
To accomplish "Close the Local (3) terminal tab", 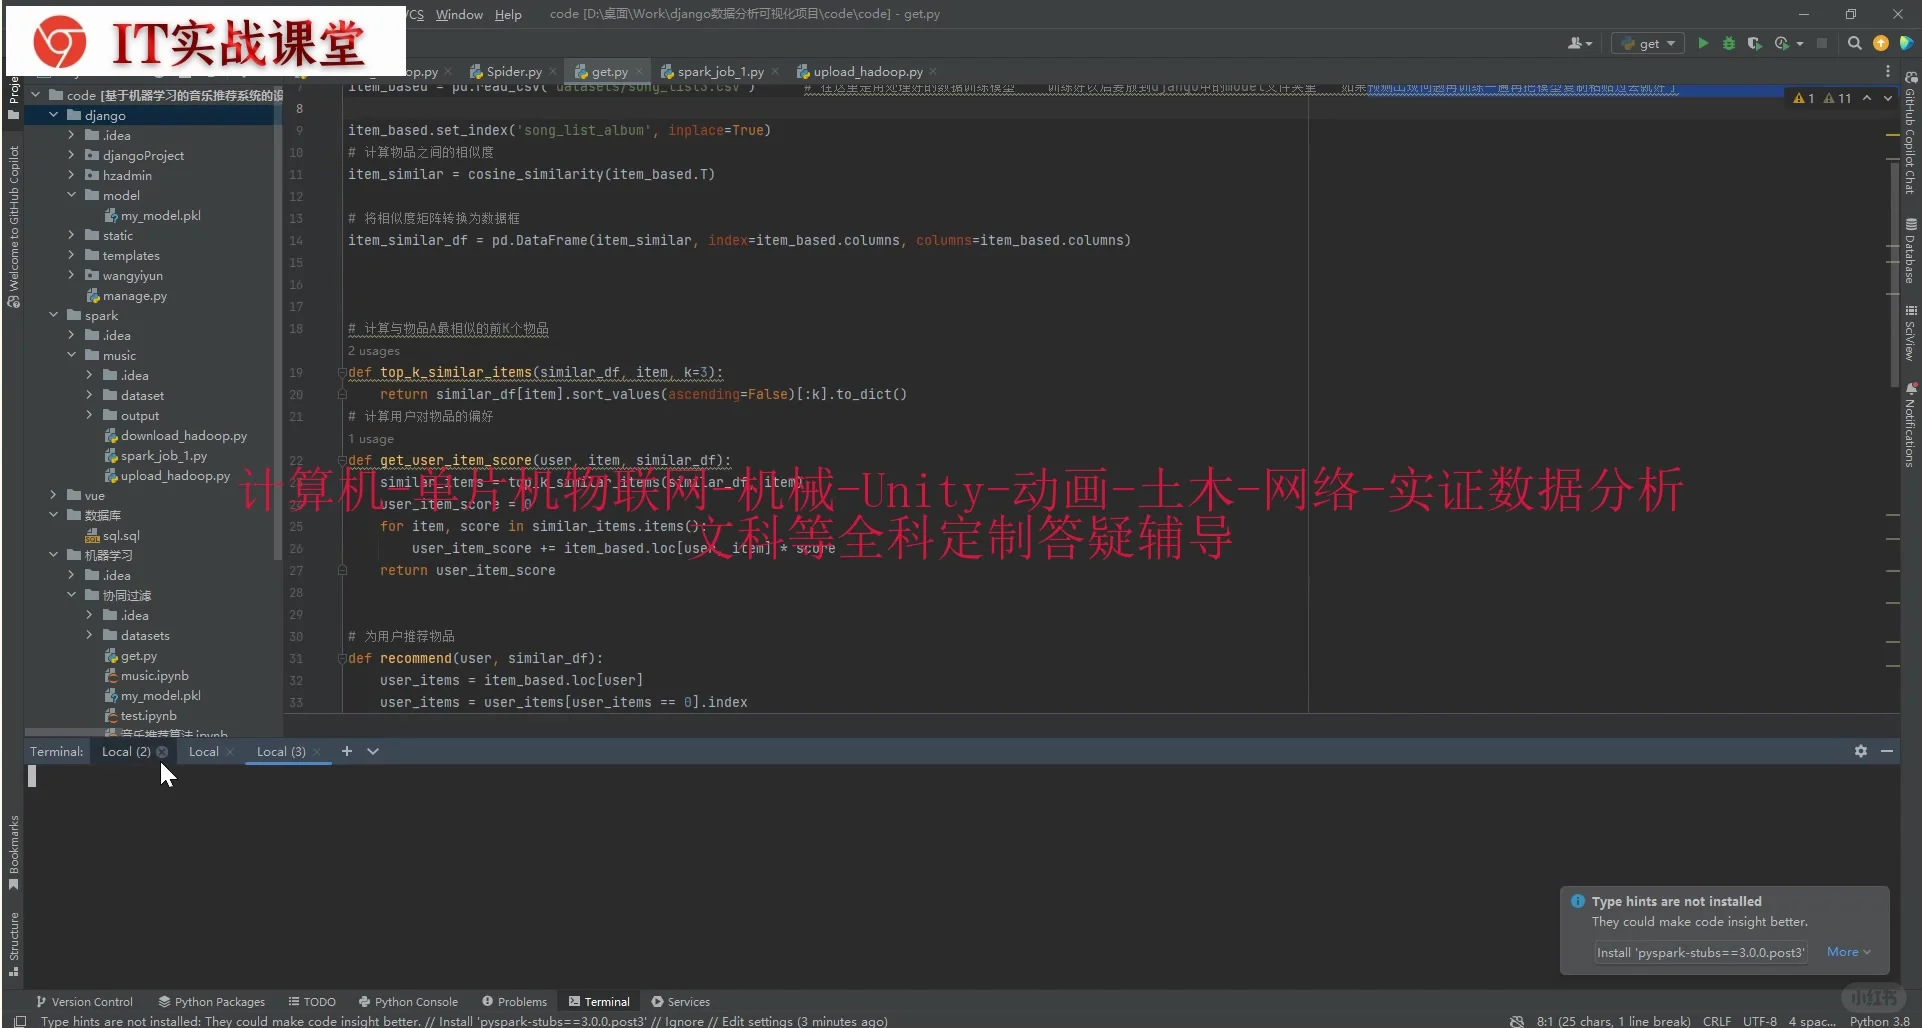I will pos(317,752).
